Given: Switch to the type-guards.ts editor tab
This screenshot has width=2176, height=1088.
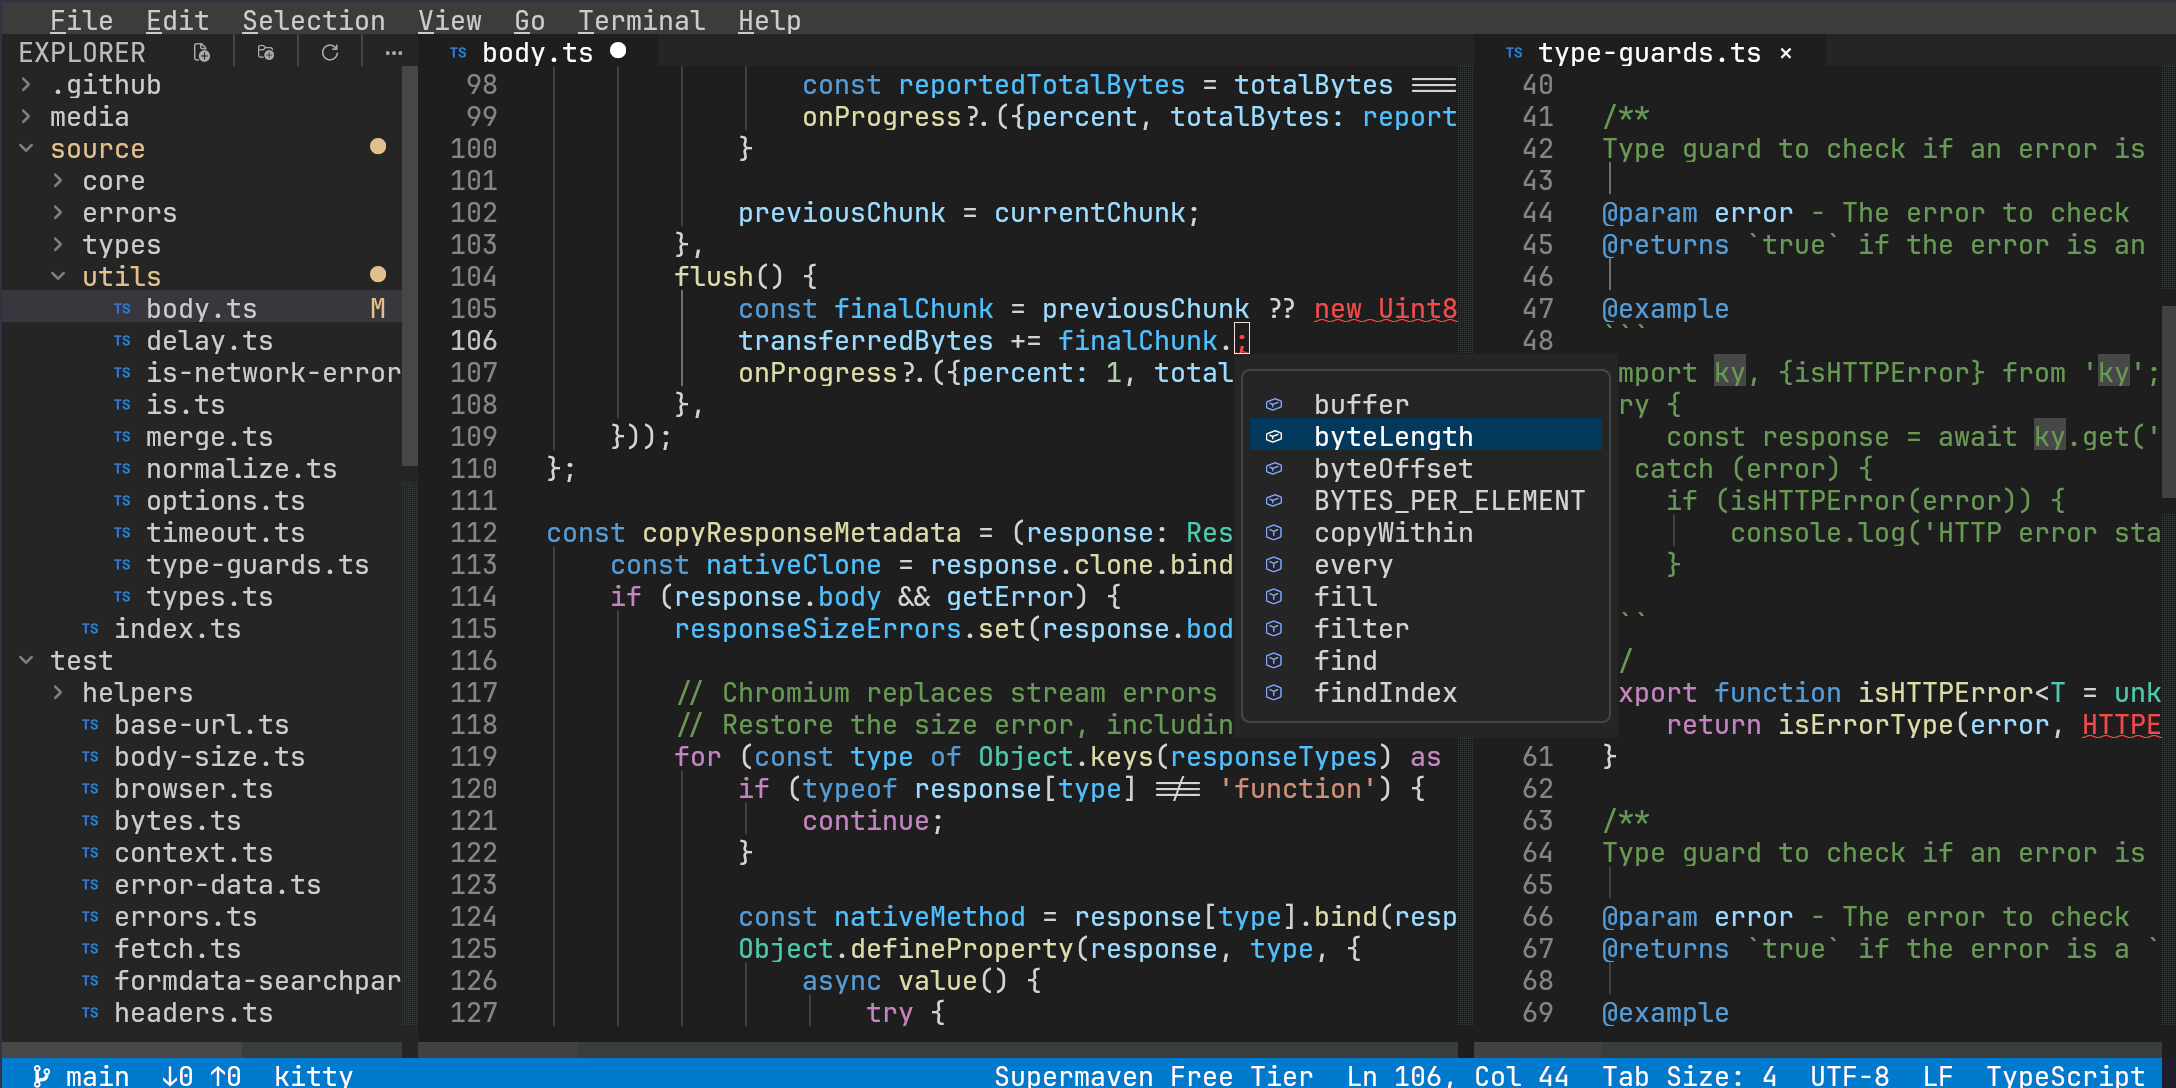Looking at the screenshot, I should click(x=1649, y=53).
